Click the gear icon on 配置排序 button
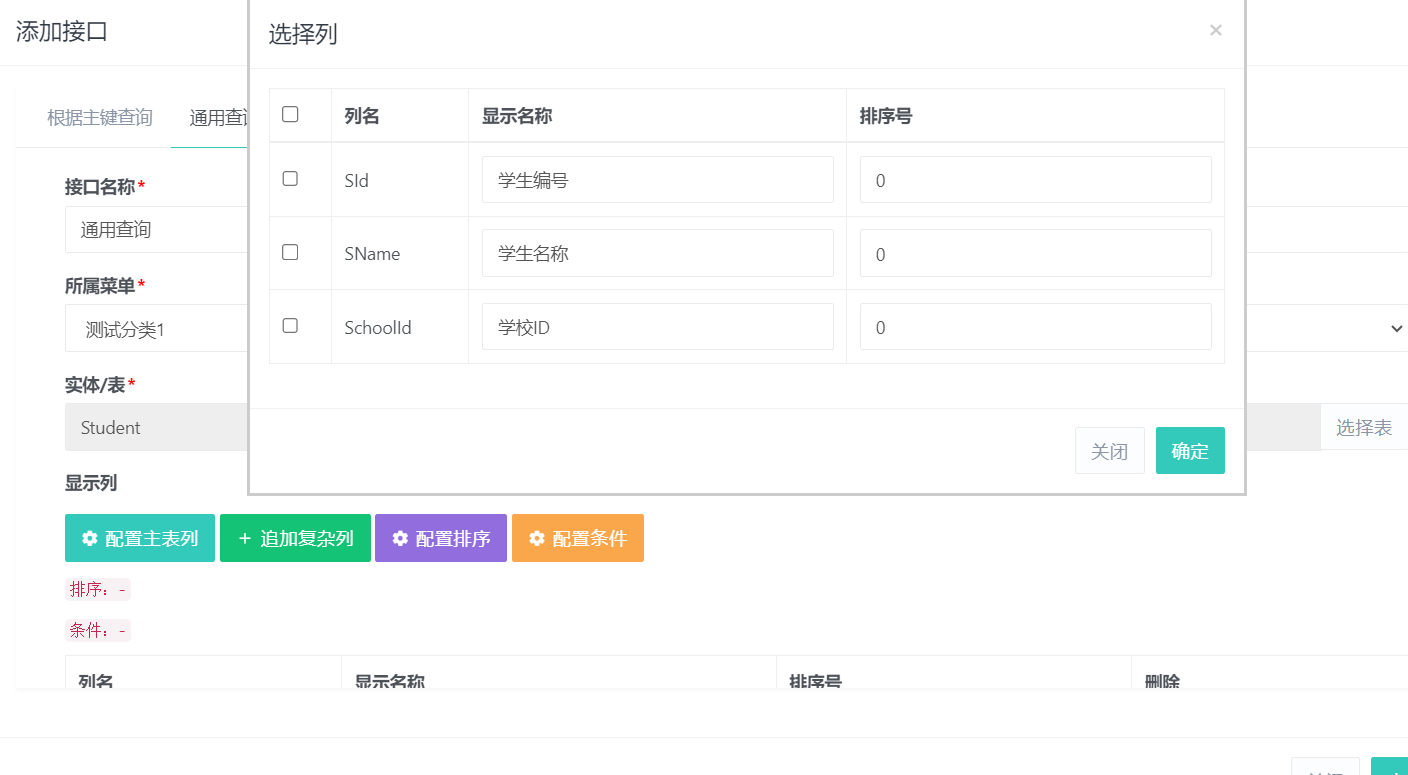The image size is (1408, 775). [x=401, y=537]
